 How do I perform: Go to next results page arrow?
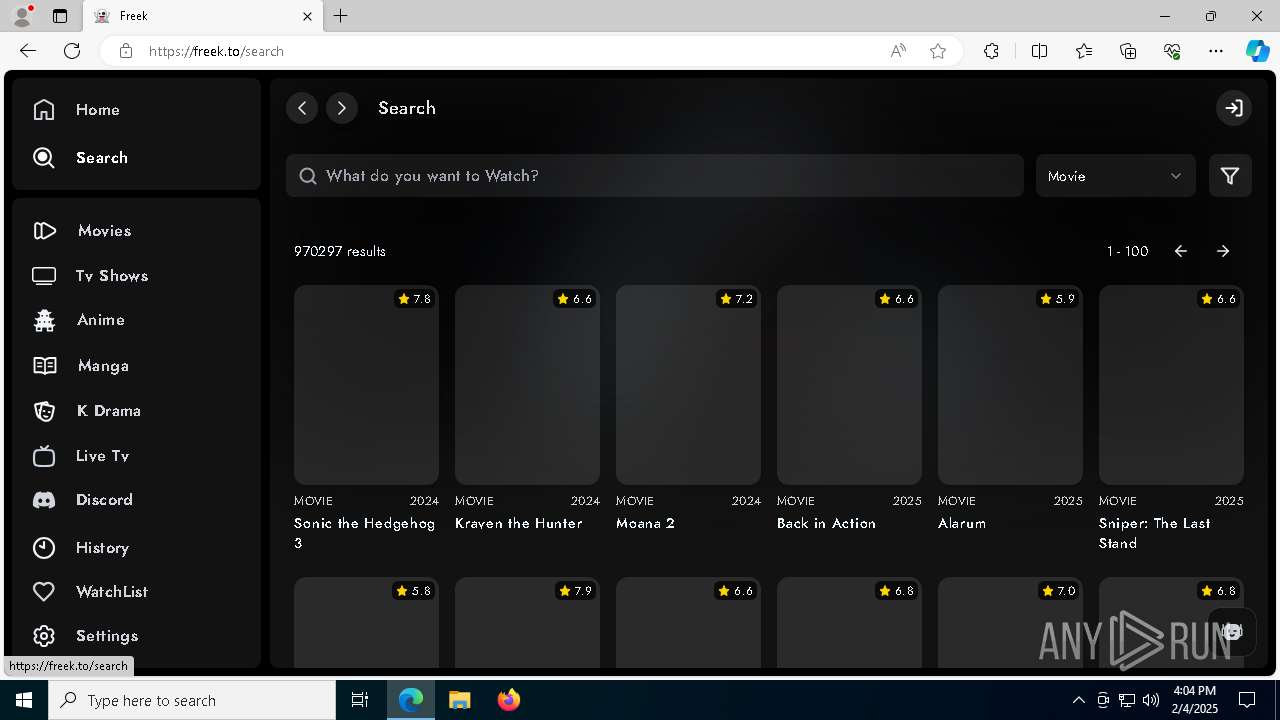pyautogui.click(x=1223, y=251)
